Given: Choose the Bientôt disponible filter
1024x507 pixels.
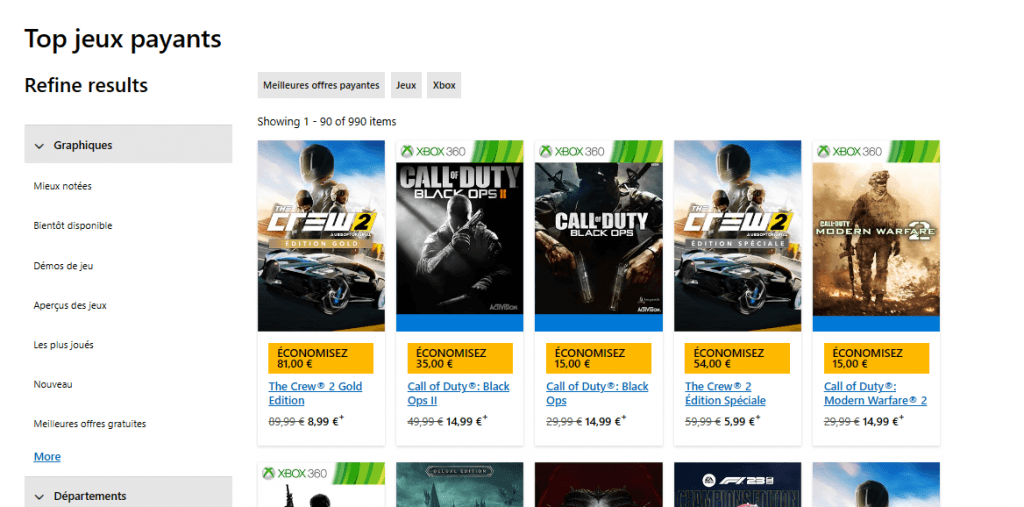Looking at the screenshot, I should coord(73,226).
